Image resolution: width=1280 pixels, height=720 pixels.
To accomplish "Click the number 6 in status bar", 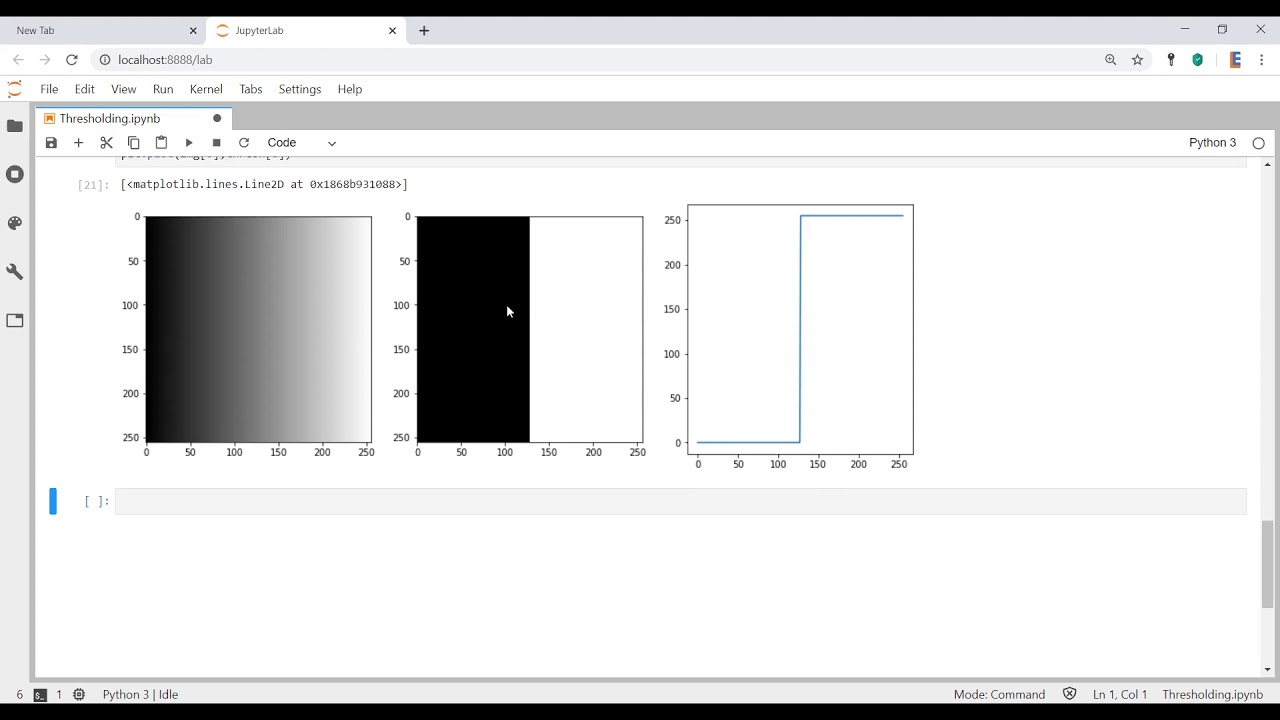I will point(19,694).
